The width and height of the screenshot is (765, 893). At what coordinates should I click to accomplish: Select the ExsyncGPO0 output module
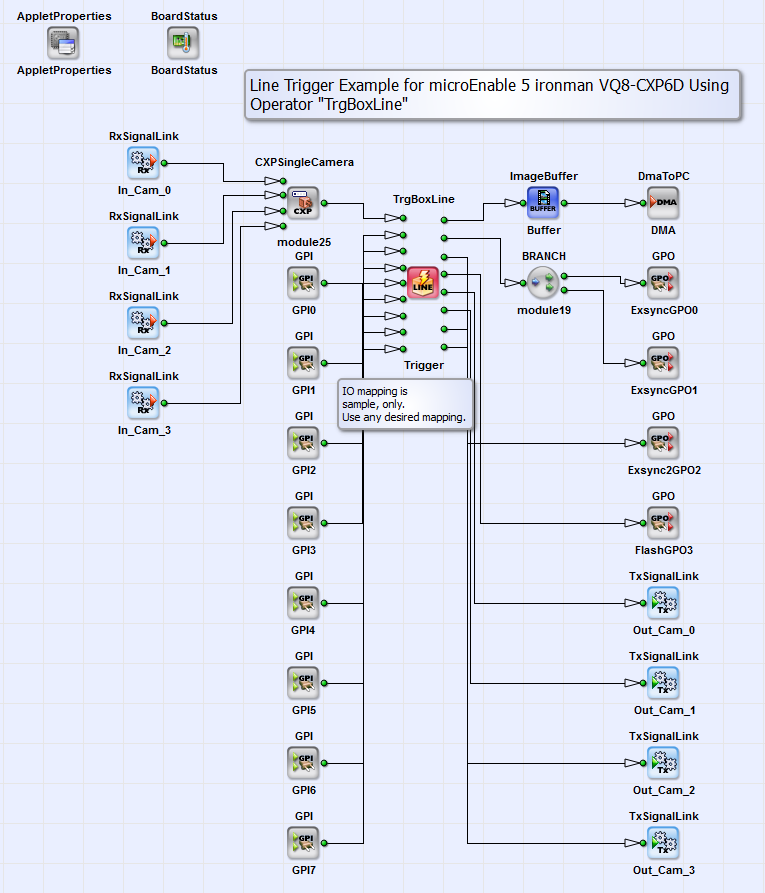[663, 283]
